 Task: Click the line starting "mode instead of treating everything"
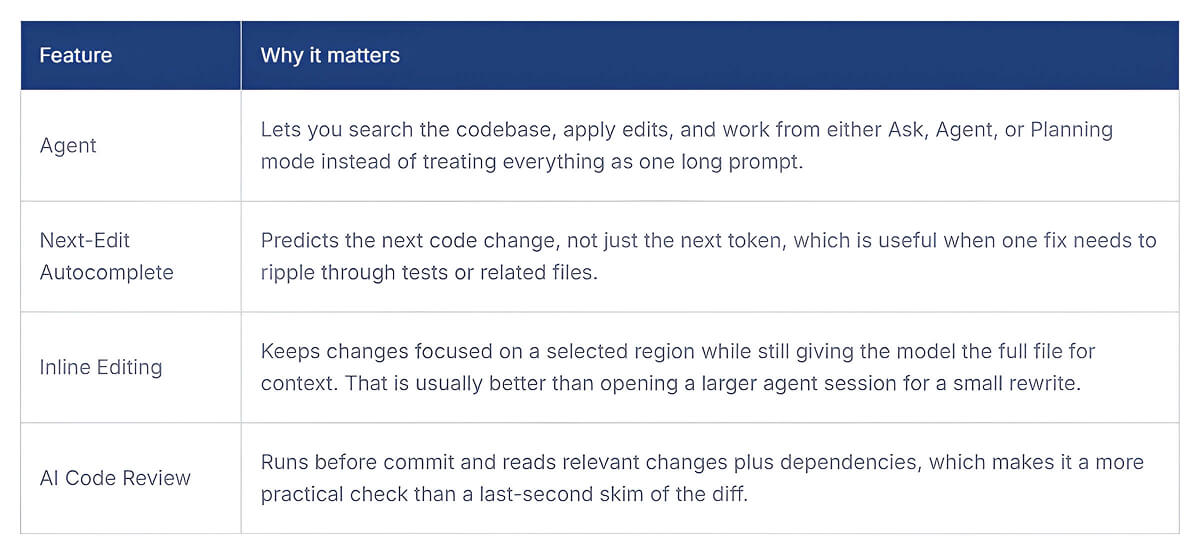pos(531,160)
